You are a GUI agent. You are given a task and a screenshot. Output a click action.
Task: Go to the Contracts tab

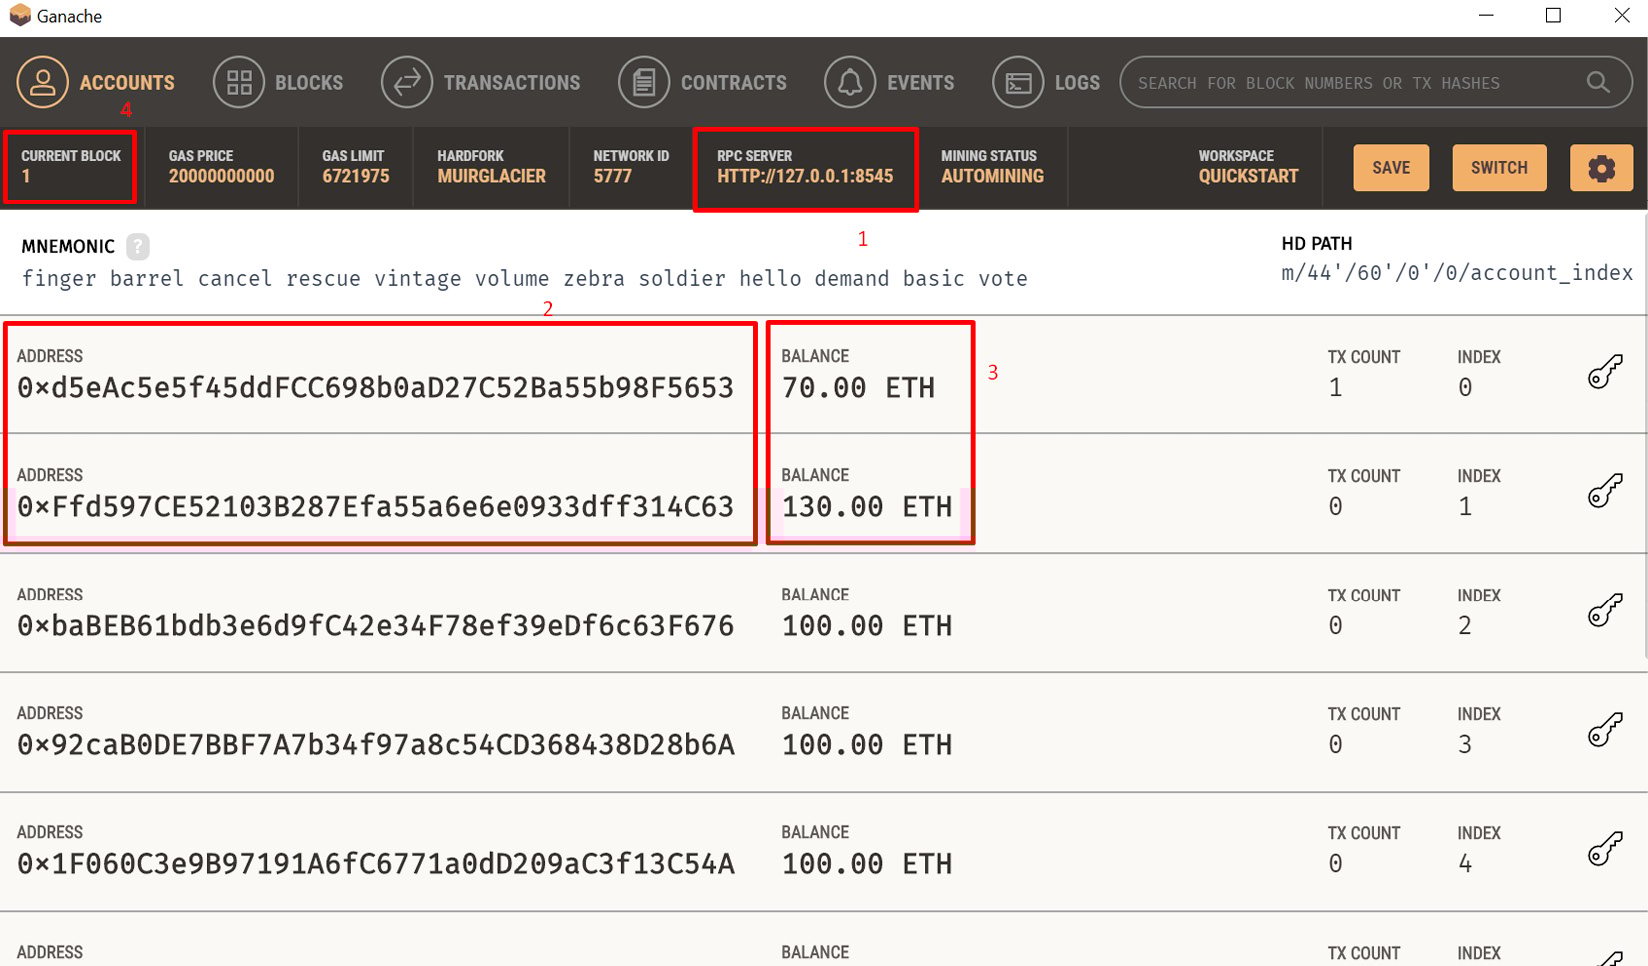point(703,82)
